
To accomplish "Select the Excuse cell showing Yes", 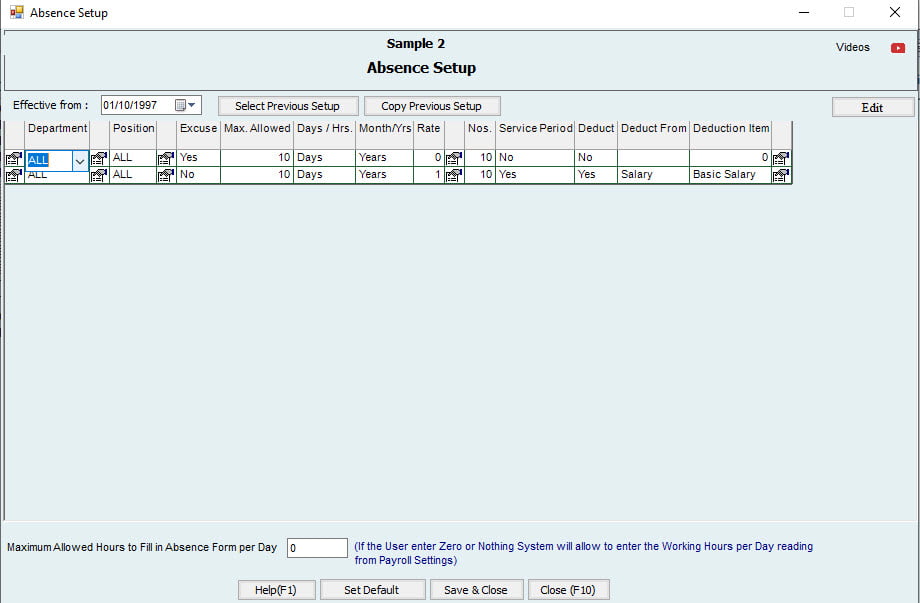I will 198,158.
